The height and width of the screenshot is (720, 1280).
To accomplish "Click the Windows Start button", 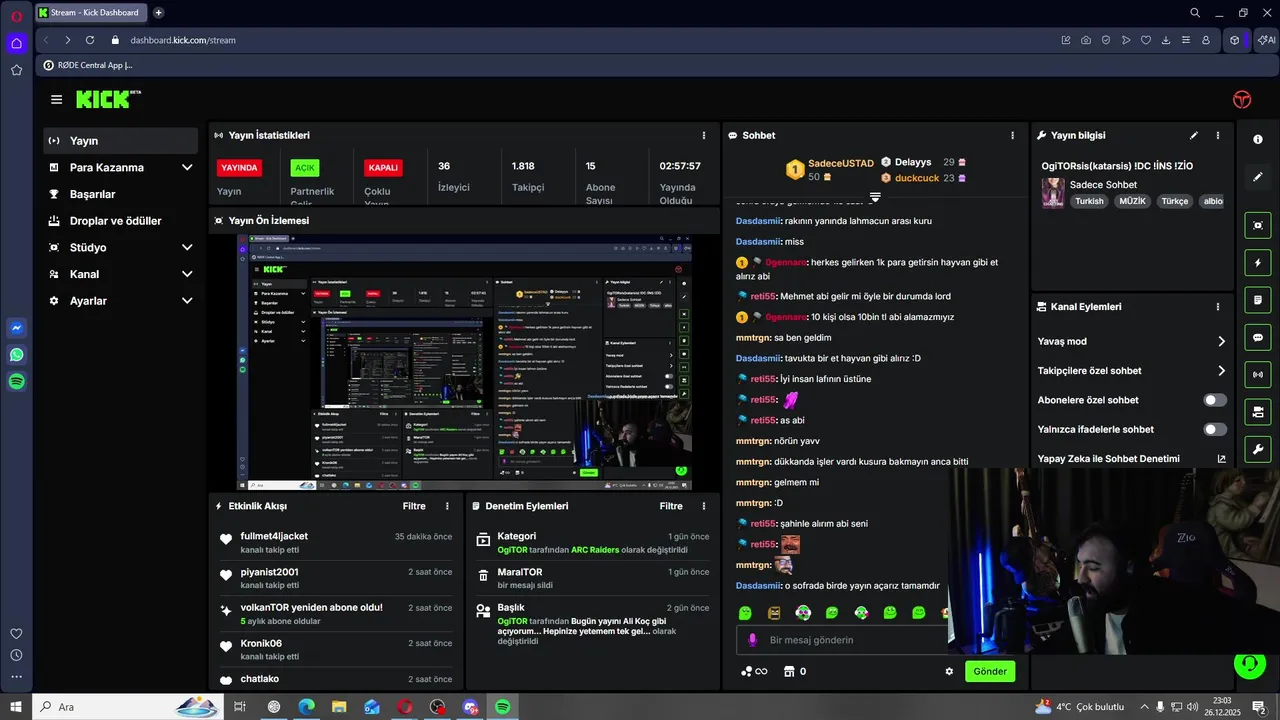I will (16, 707).
